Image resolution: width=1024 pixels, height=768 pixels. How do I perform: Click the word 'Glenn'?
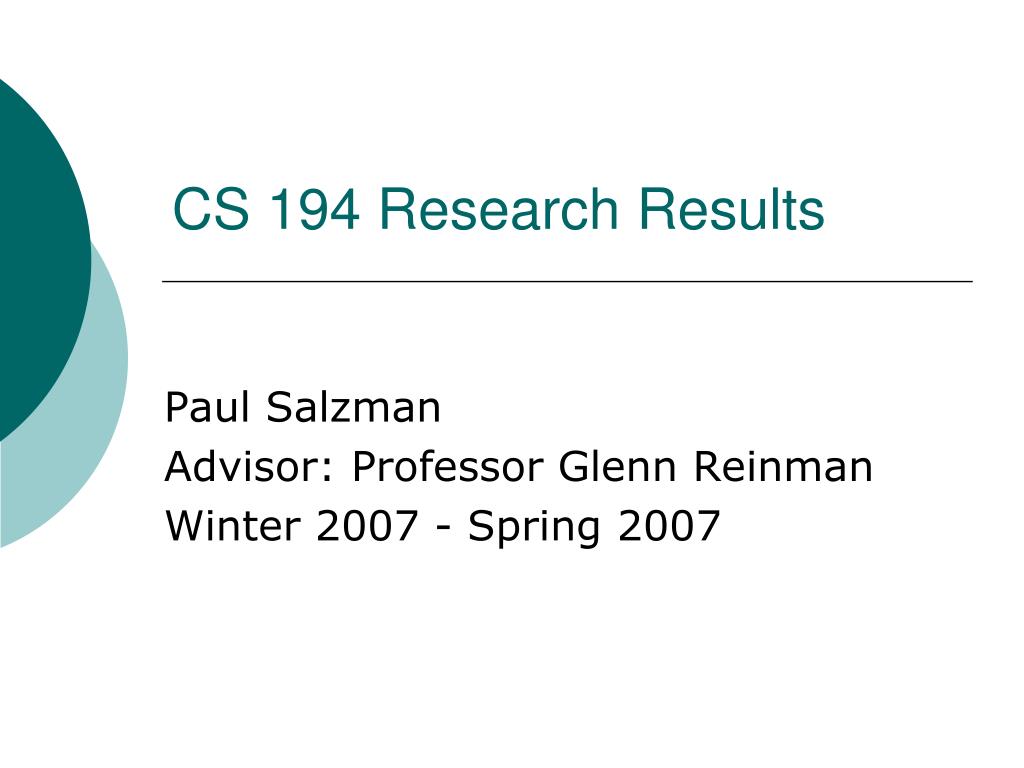click(x=617, y=466)
